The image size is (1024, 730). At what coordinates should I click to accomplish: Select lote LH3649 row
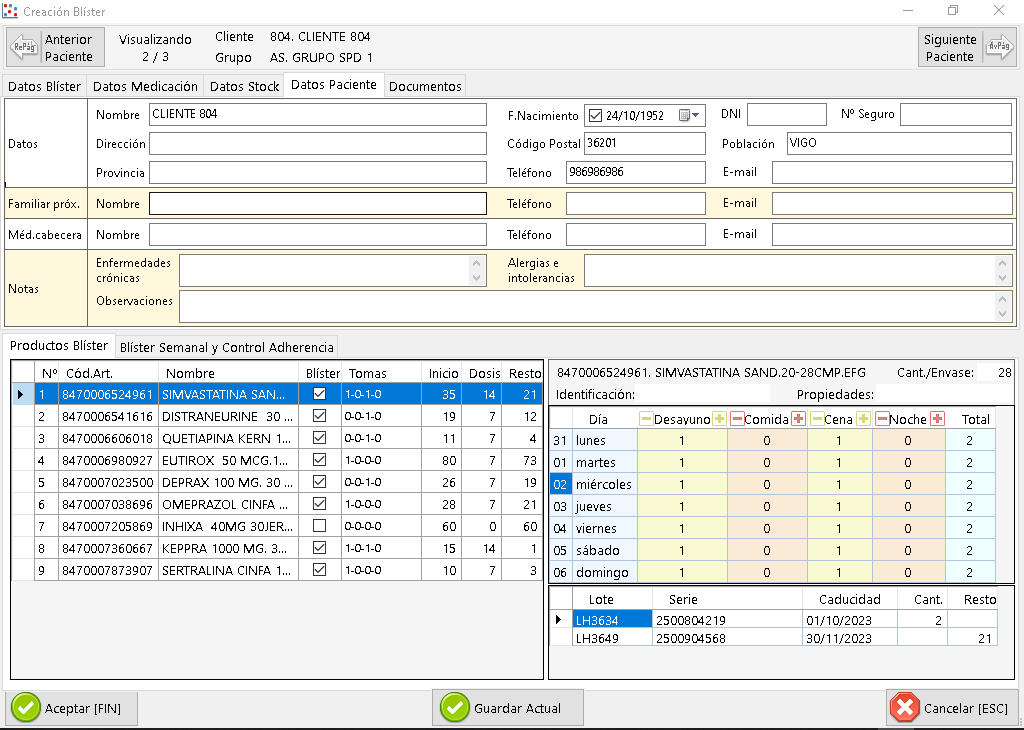(x=774, y=638)
